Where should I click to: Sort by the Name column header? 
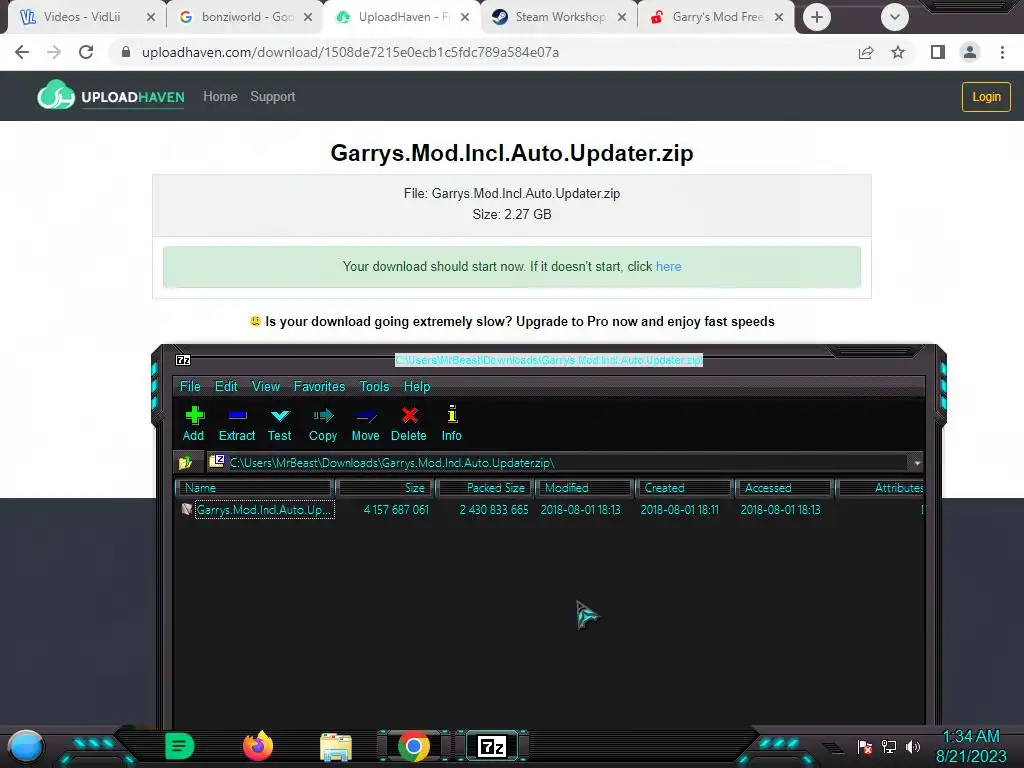point(255,488)
